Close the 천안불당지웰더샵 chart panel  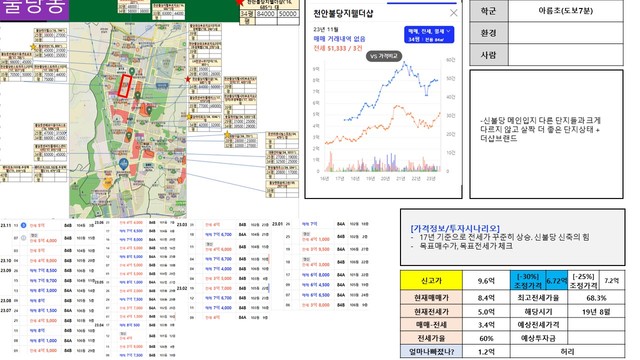point(453,13)
